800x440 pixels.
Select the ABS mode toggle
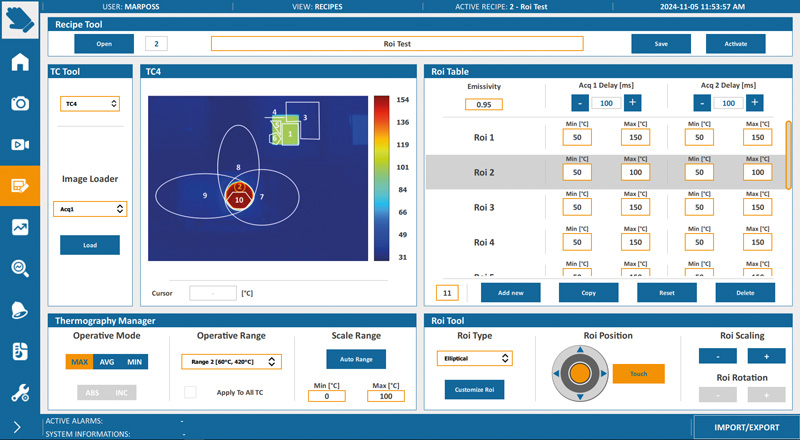pos(92,393)
